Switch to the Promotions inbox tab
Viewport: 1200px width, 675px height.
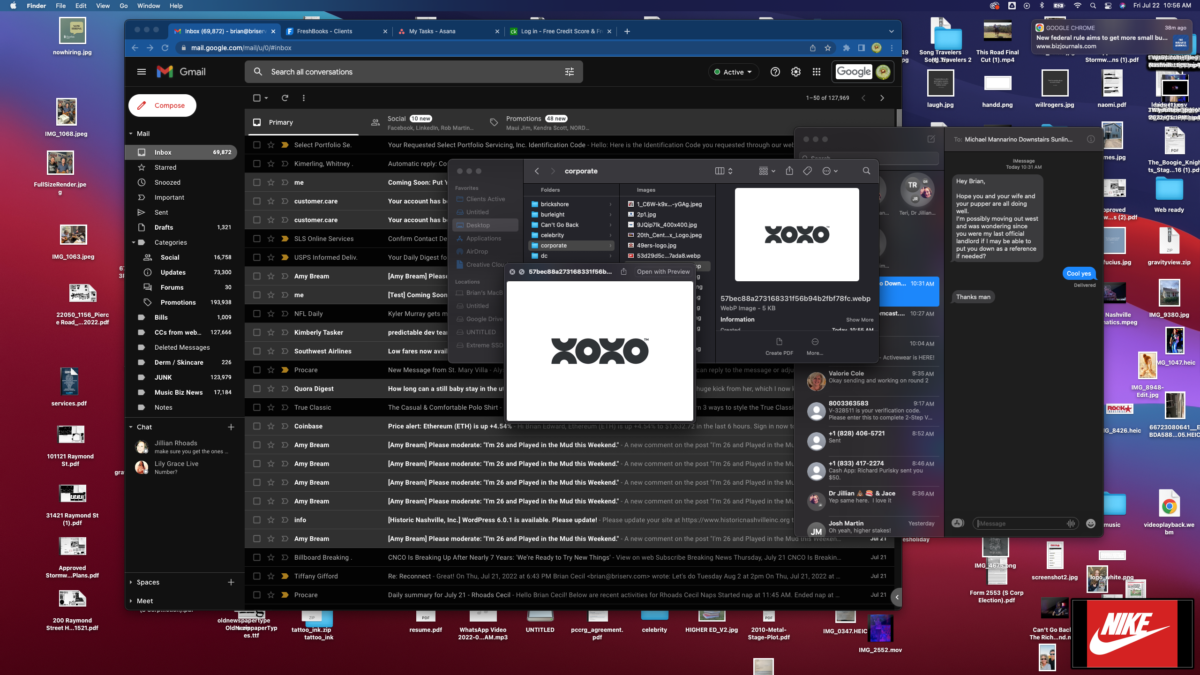(x=545, y=122)
